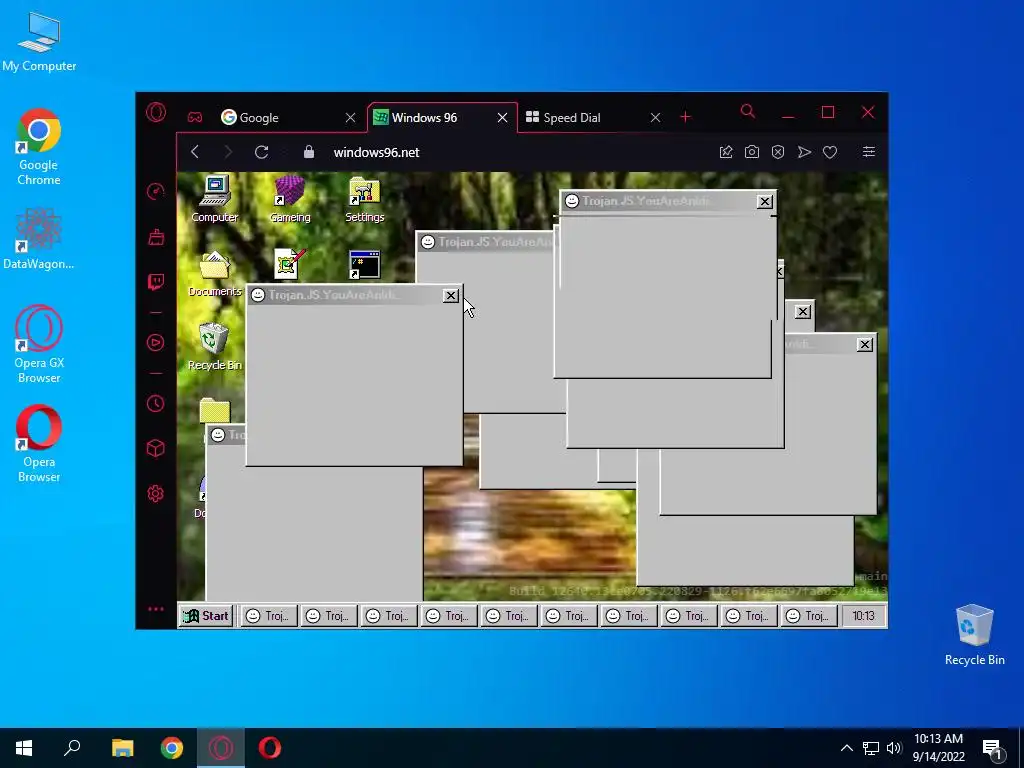Open the Player sidebar icon
This screenshot has height=768, width=1024.
[155, 343]
